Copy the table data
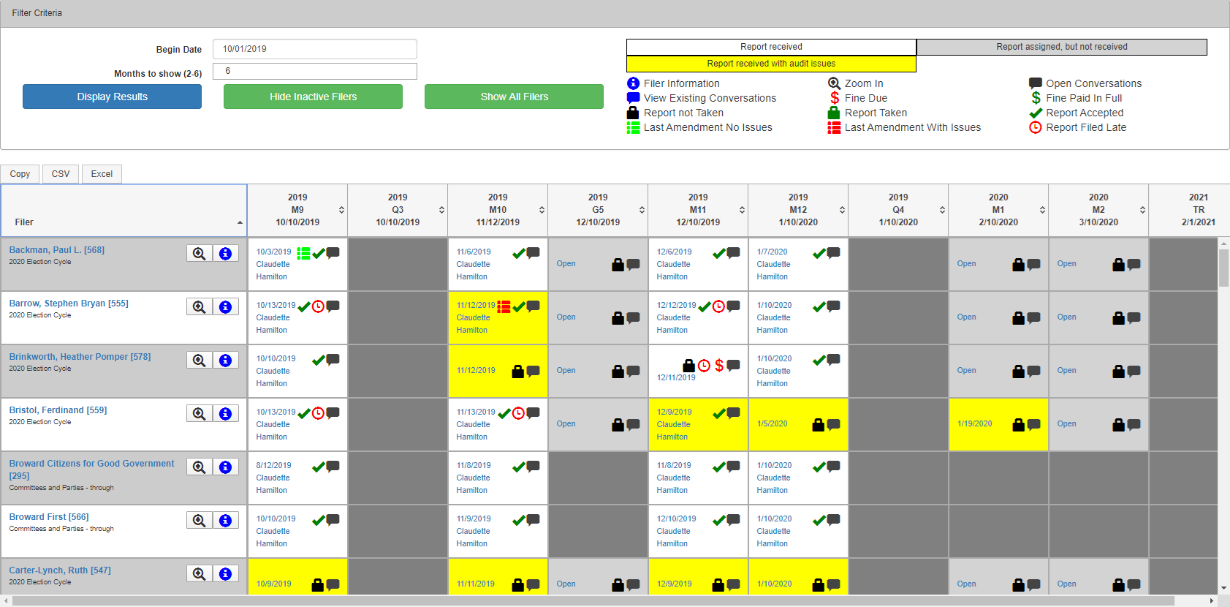 (x=20, y=174)
